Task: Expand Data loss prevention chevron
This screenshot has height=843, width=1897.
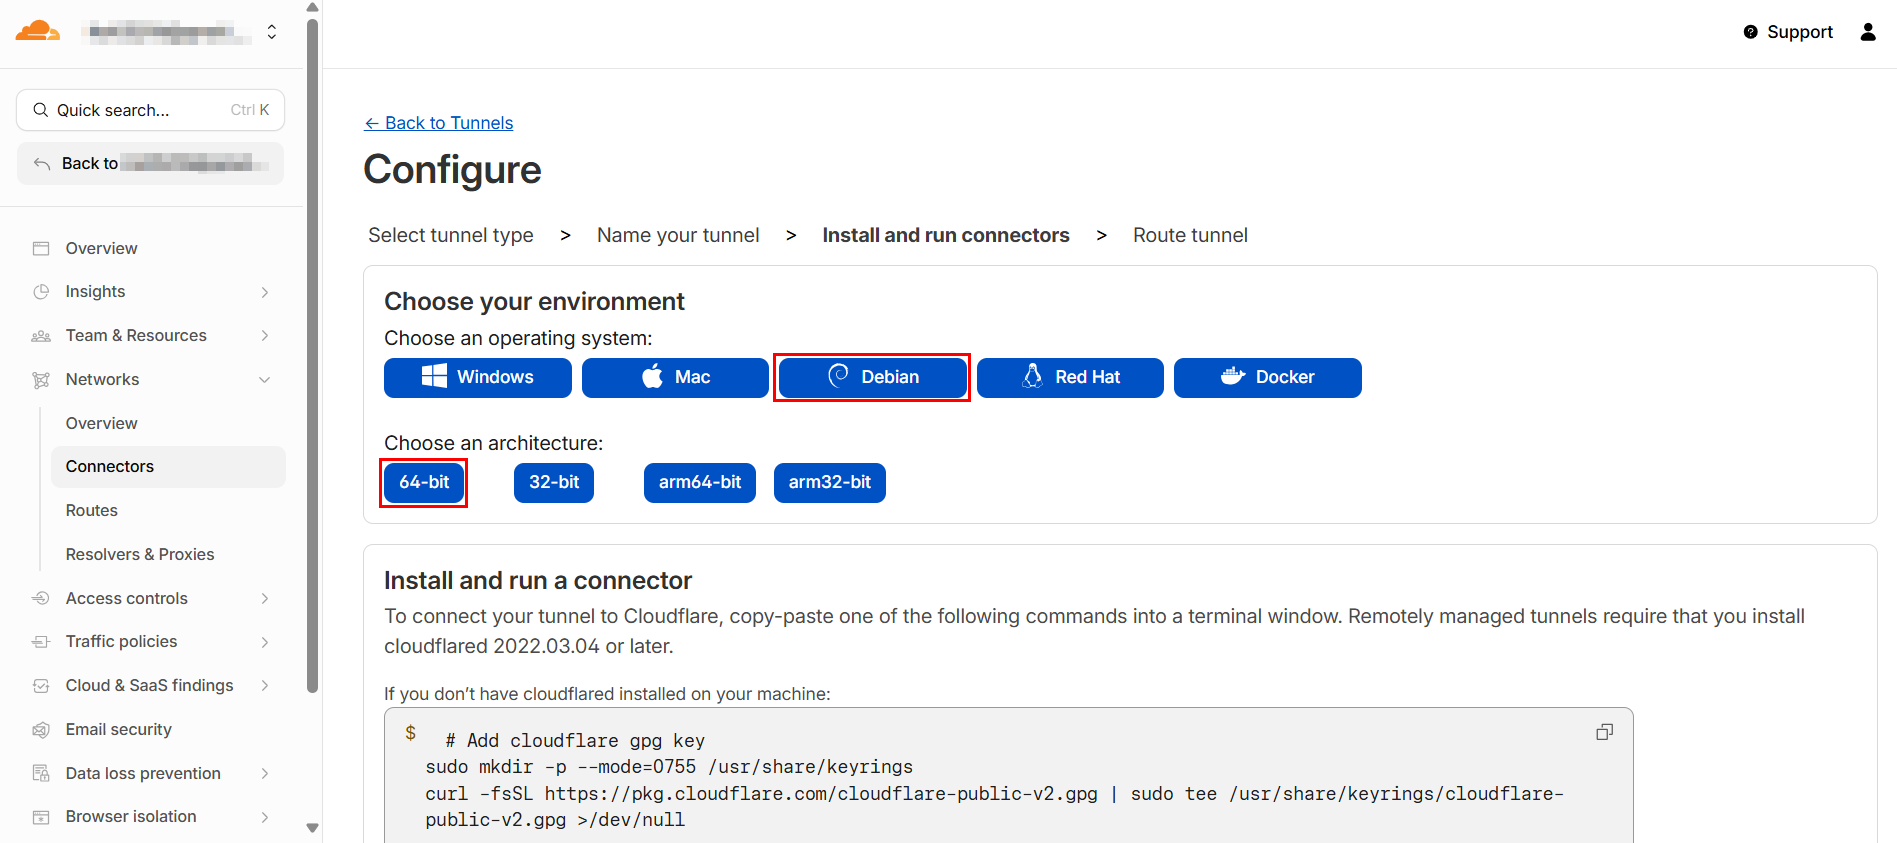Action: pyautogui.click(x=265, y=773)
